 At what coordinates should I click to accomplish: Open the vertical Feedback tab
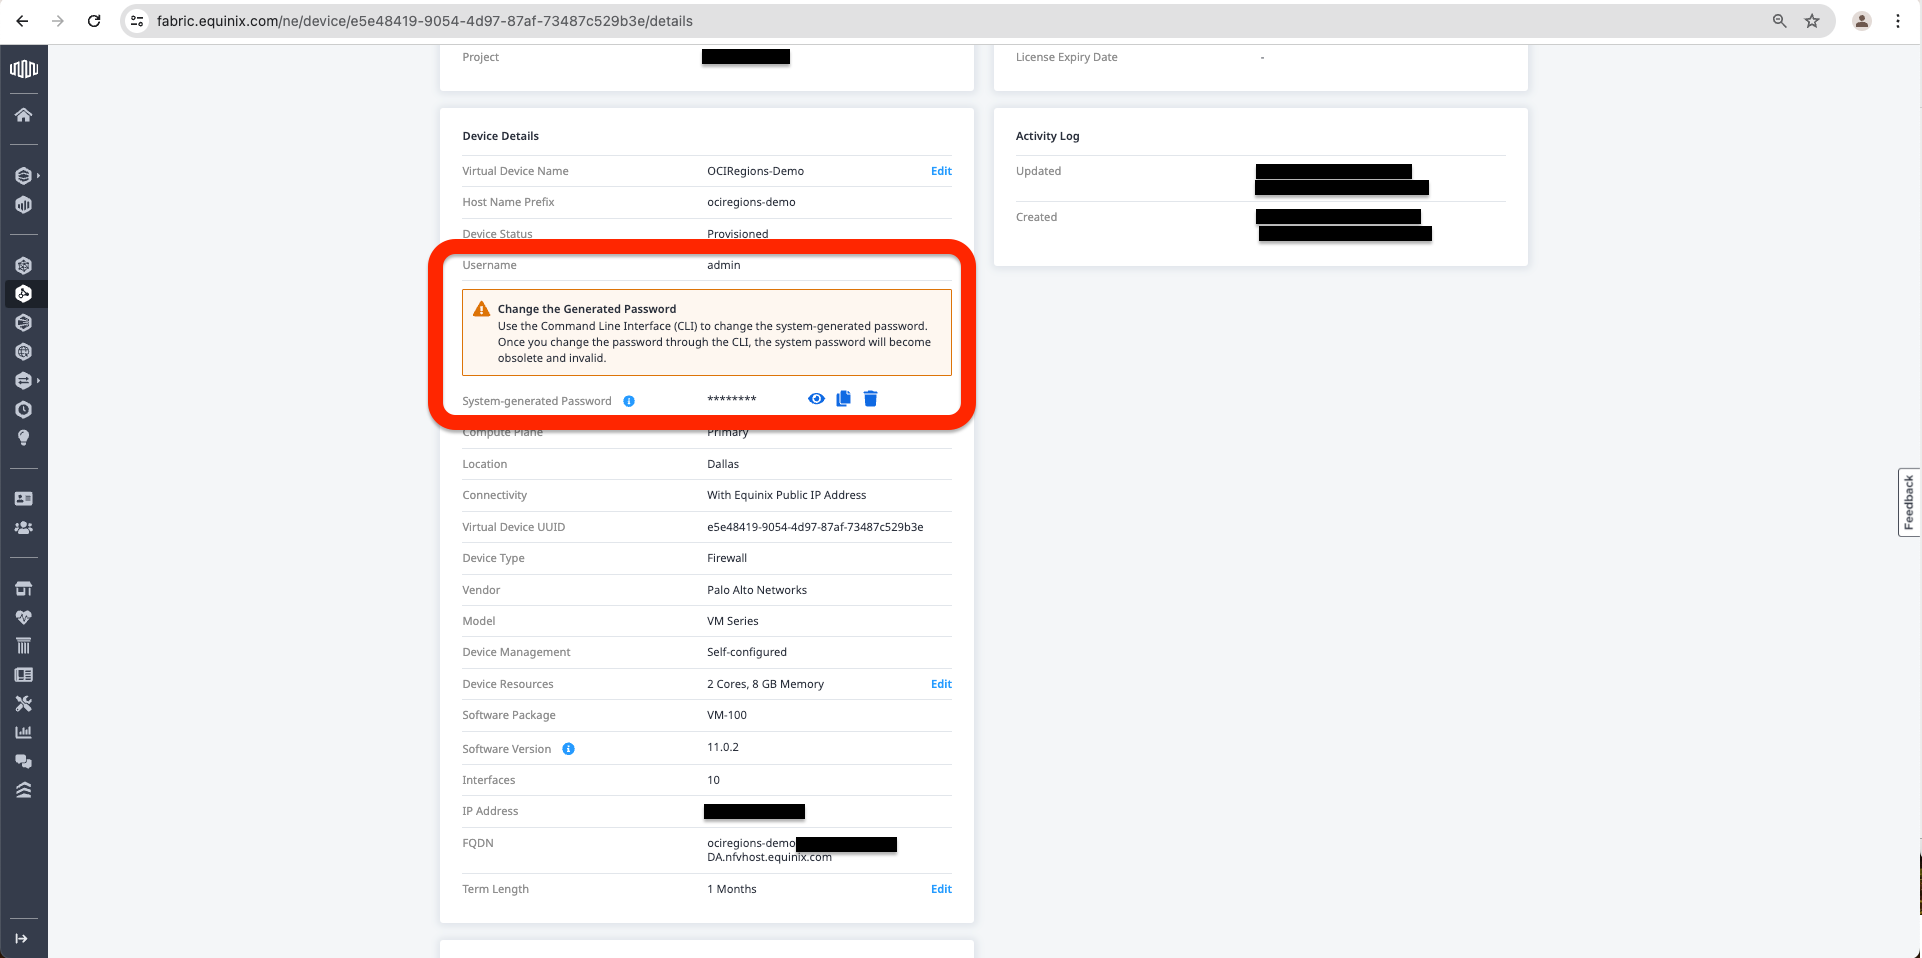[1908, 502]
